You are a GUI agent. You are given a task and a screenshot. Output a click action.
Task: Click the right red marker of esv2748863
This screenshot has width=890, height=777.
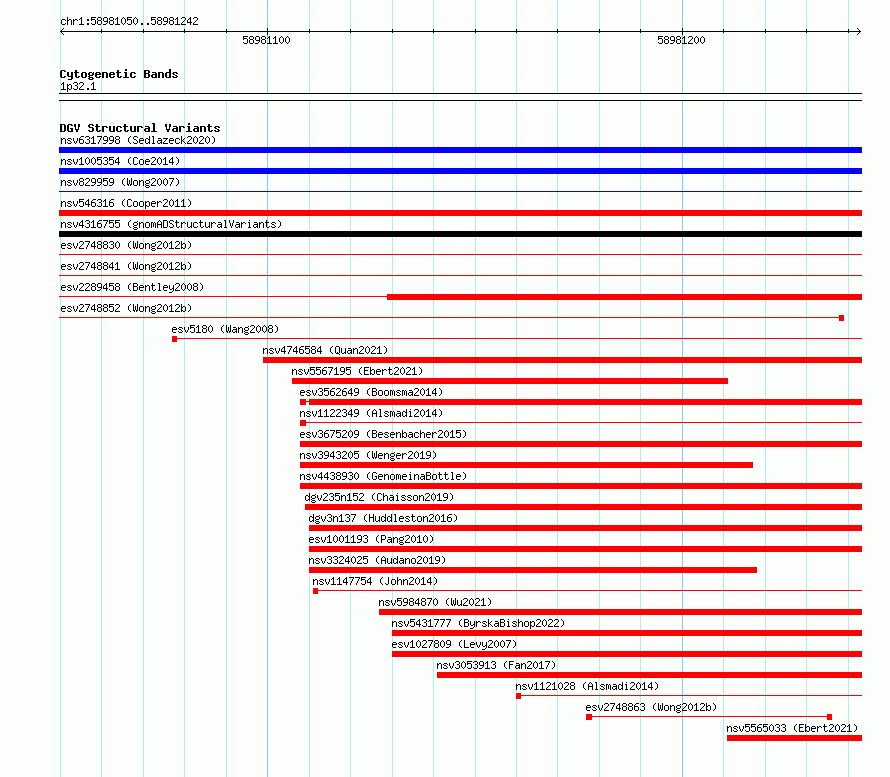[830, 717]
